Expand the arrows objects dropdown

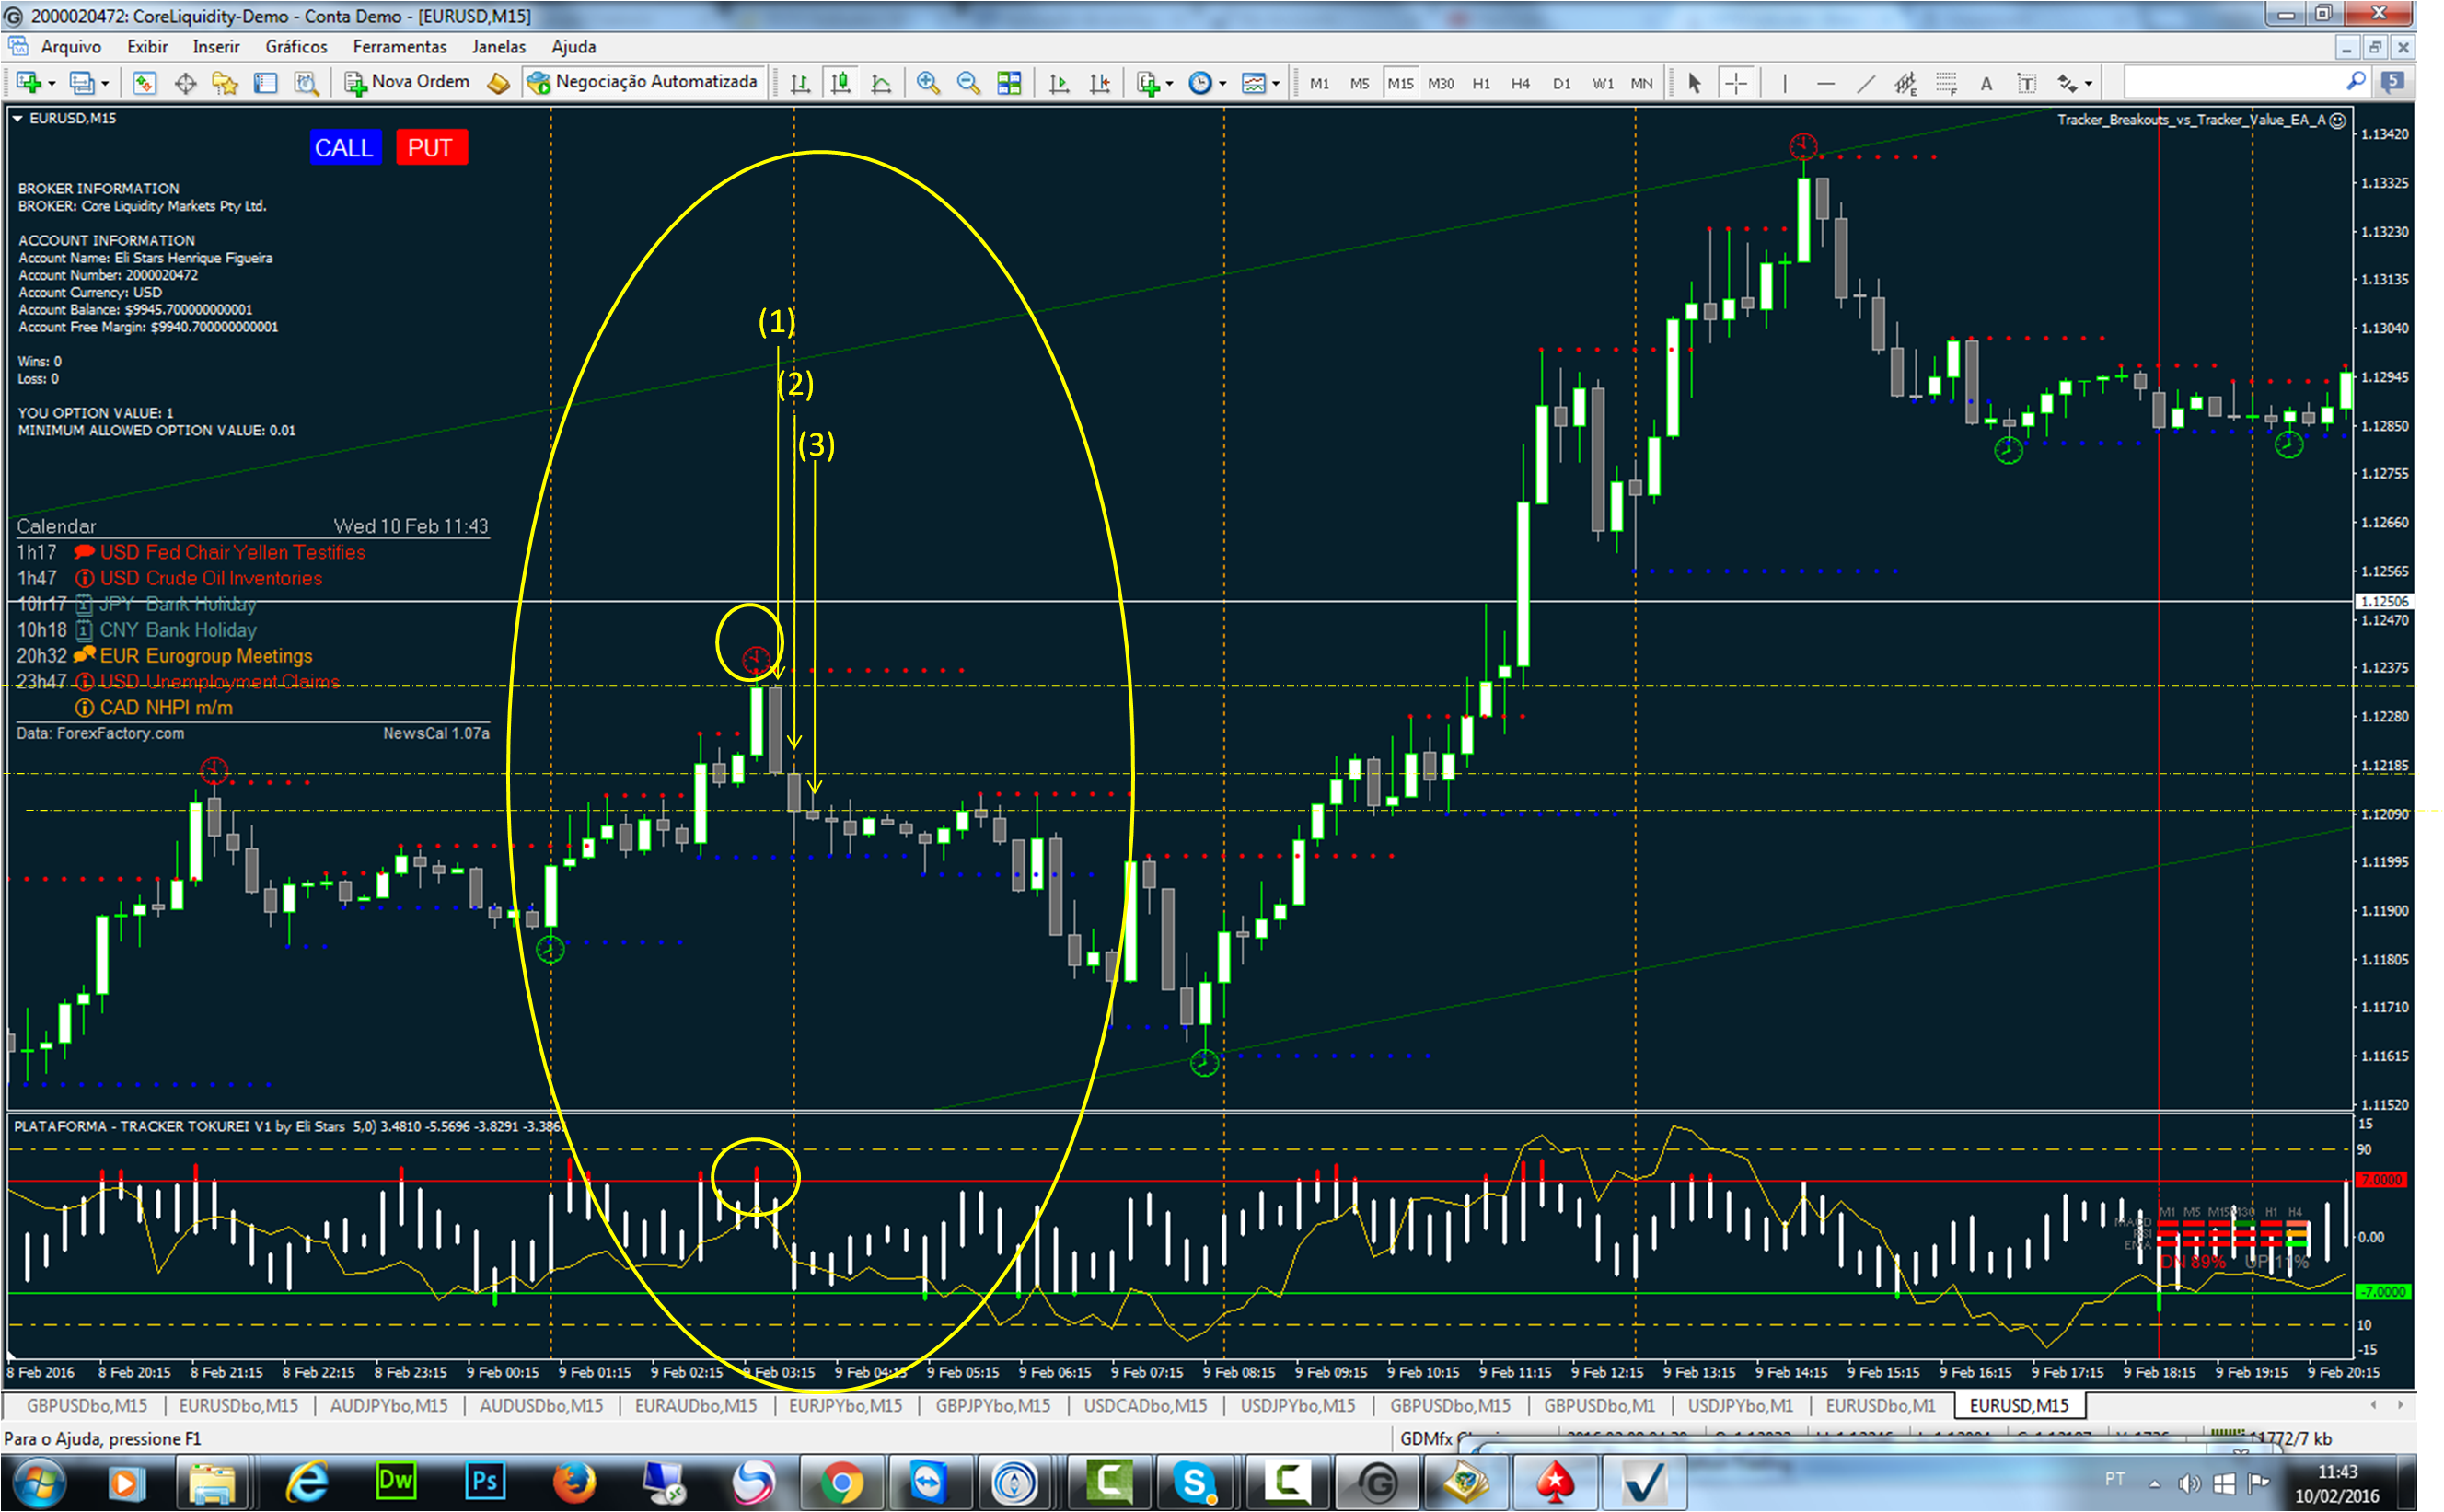2089,84
